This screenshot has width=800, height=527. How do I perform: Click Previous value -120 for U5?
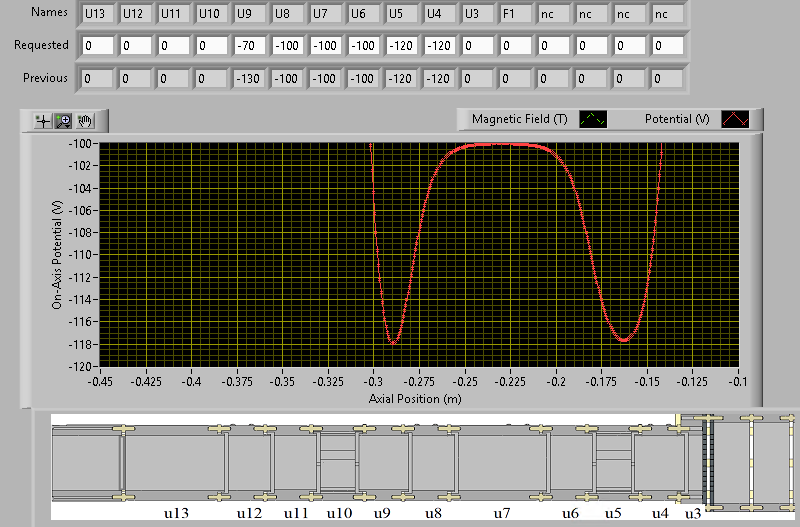(401, 79)
